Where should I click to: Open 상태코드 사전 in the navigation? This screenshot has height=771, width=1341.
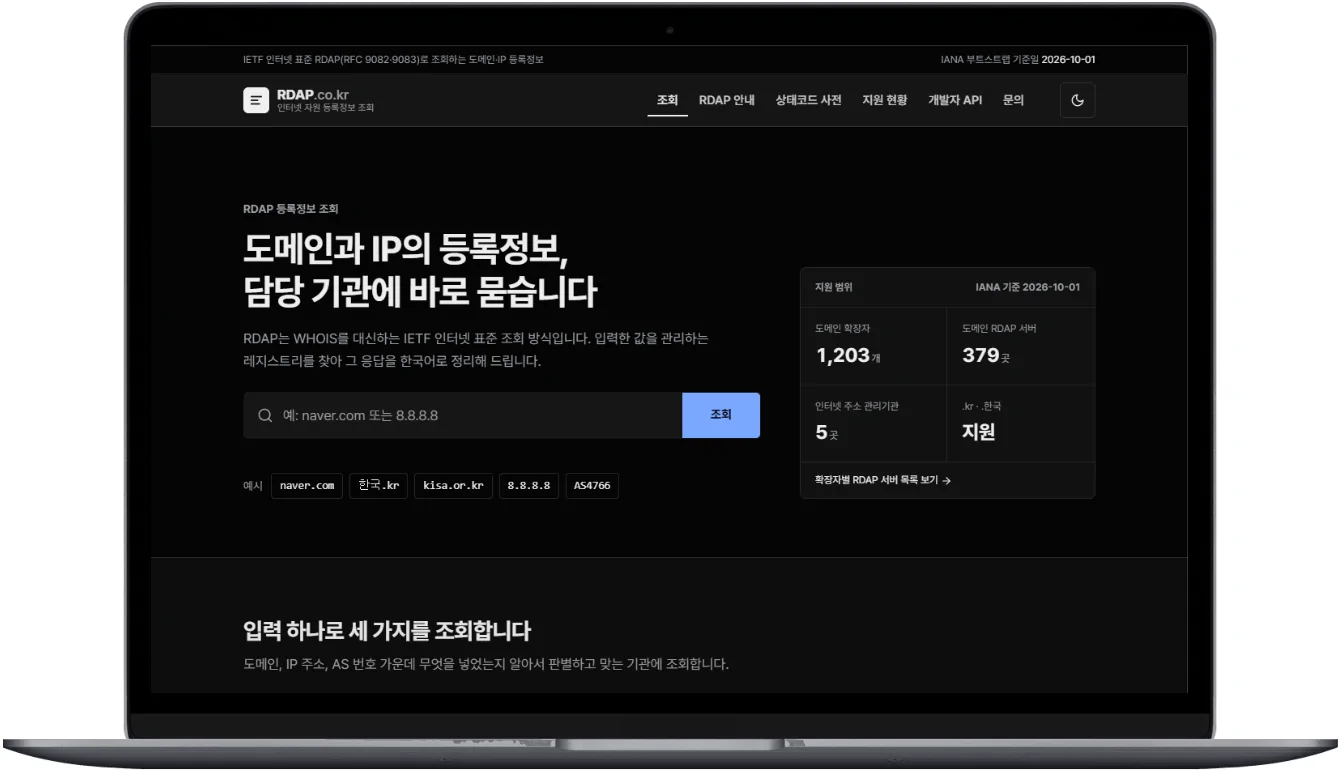point(808,100)
